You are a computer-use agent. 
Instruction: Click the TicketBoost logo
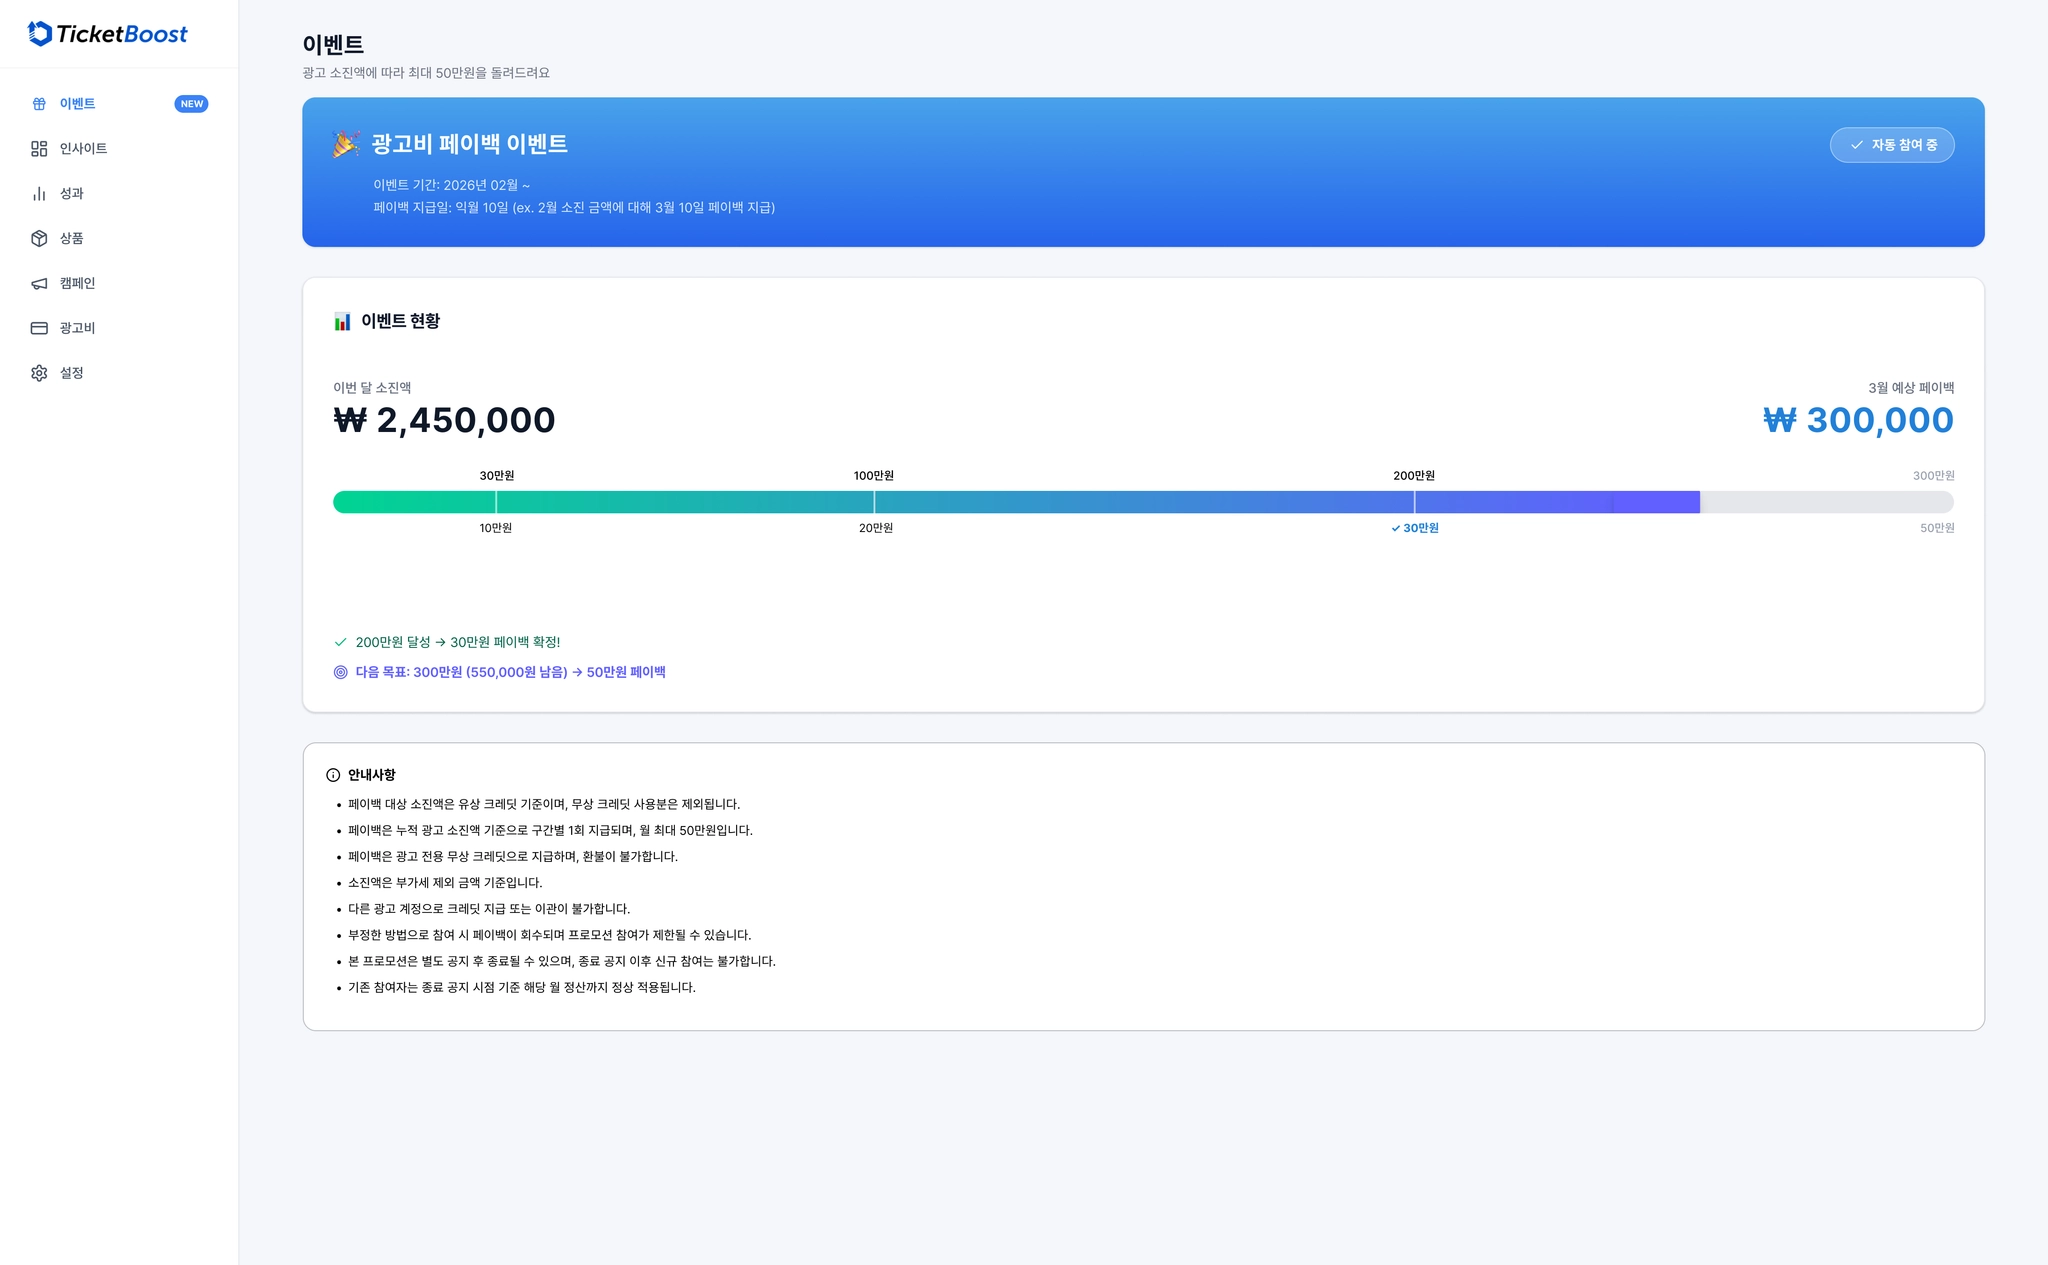coord(107,34)
